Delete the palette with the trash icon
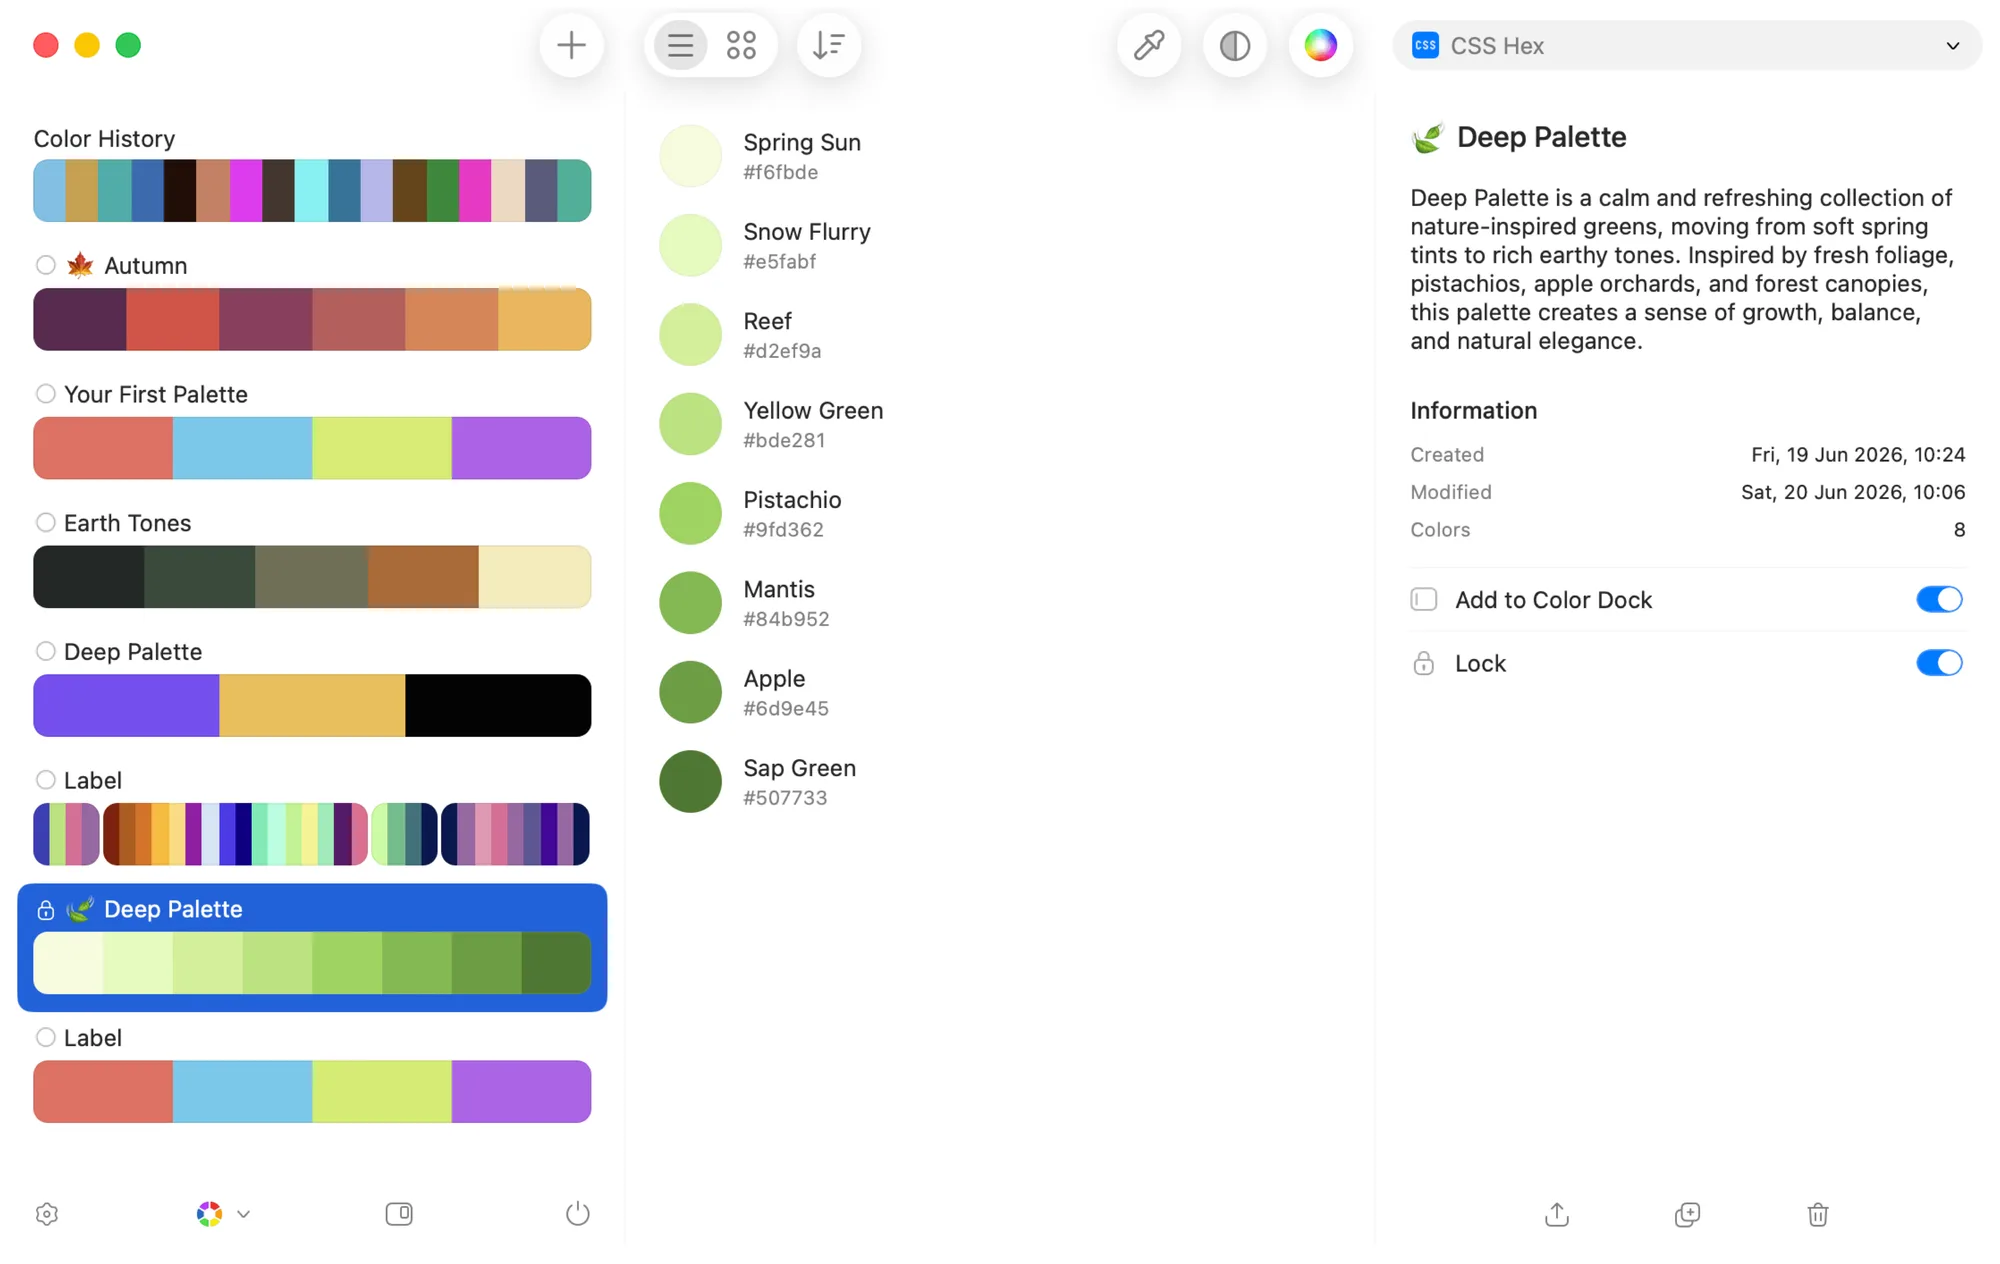The height and width of the screenshot is (1264, 2000). point(1818,1214)
